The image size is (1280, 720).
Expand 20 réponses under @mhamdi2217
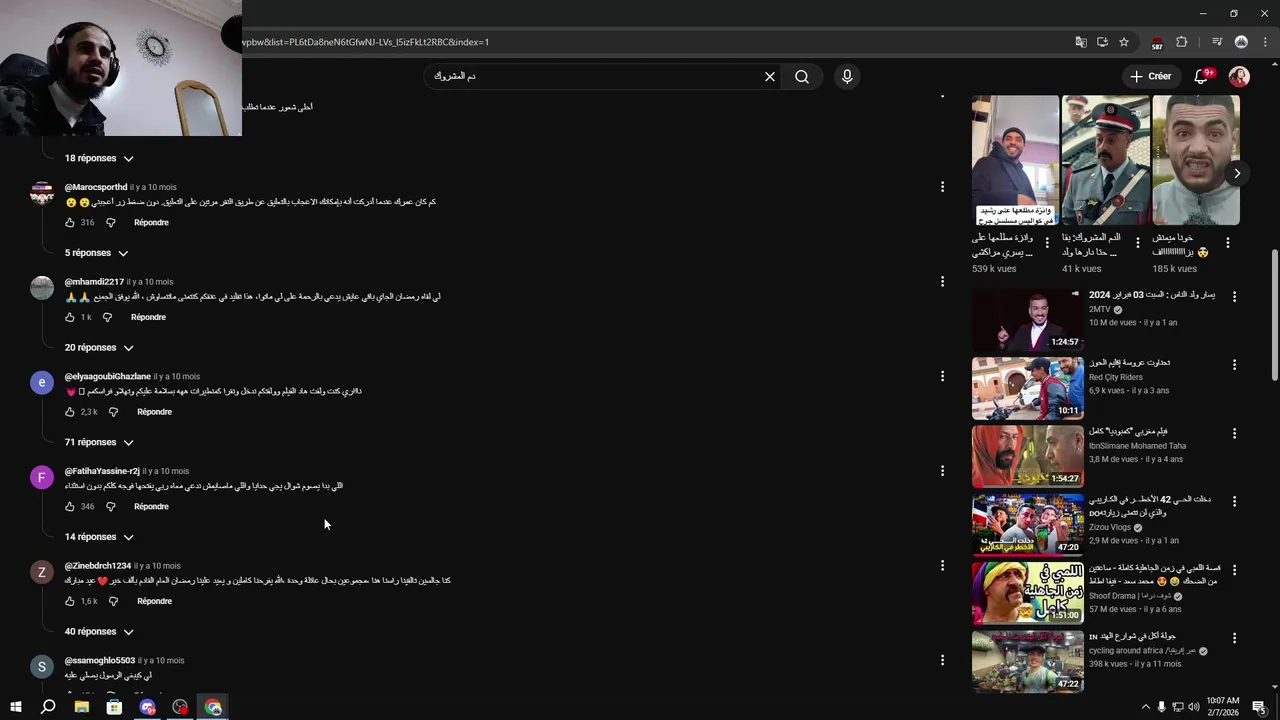pos(99,348)
